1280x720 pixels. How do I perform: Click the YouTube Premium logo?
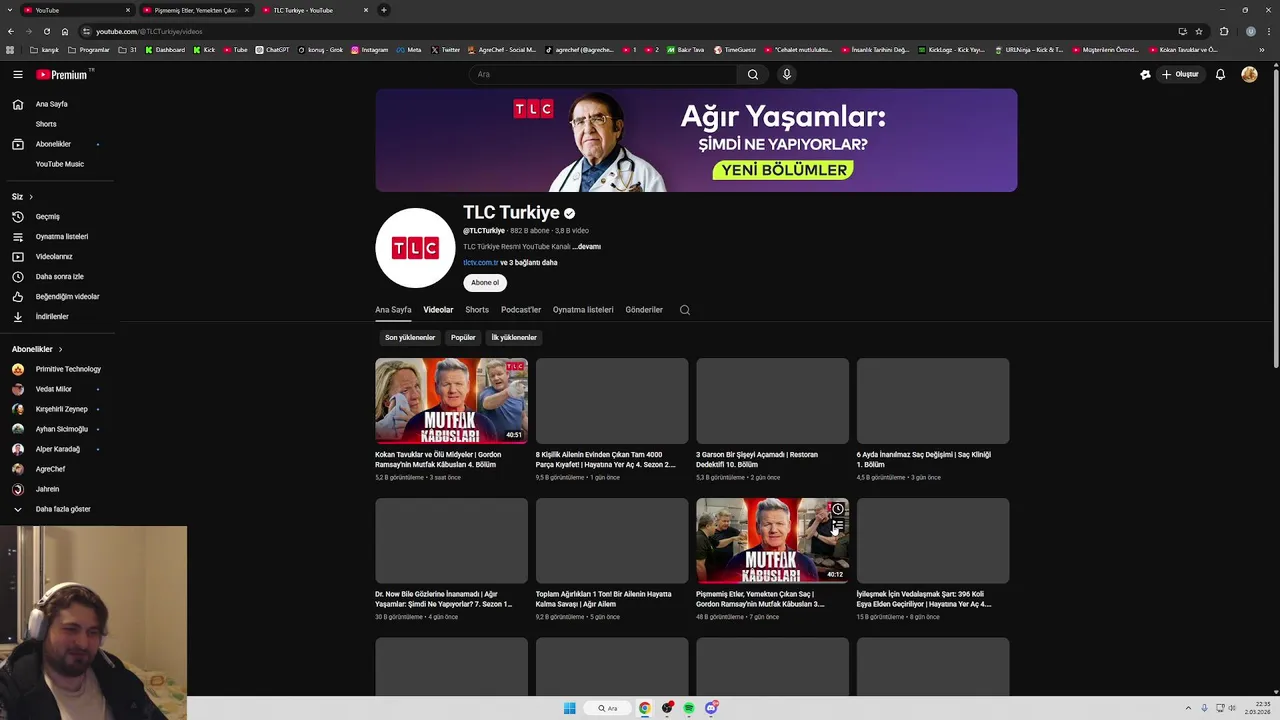[x=63, y=74]
